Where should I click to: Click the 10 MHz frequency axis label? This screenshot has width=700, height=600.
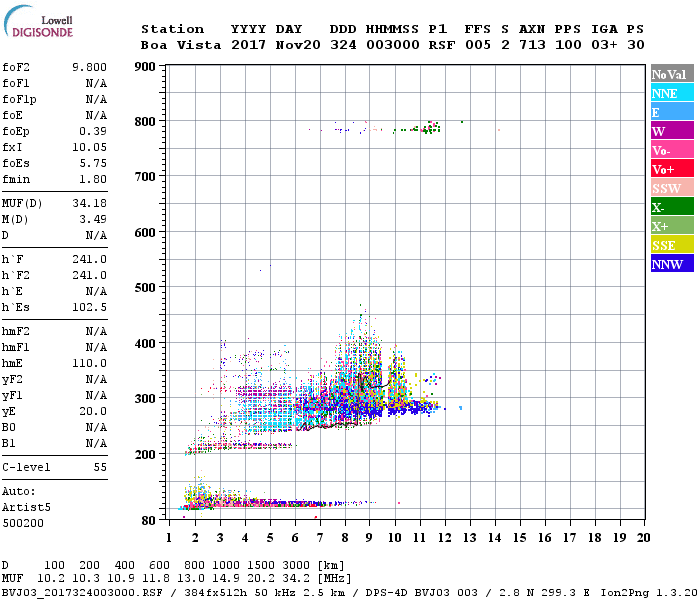[394, 538]
